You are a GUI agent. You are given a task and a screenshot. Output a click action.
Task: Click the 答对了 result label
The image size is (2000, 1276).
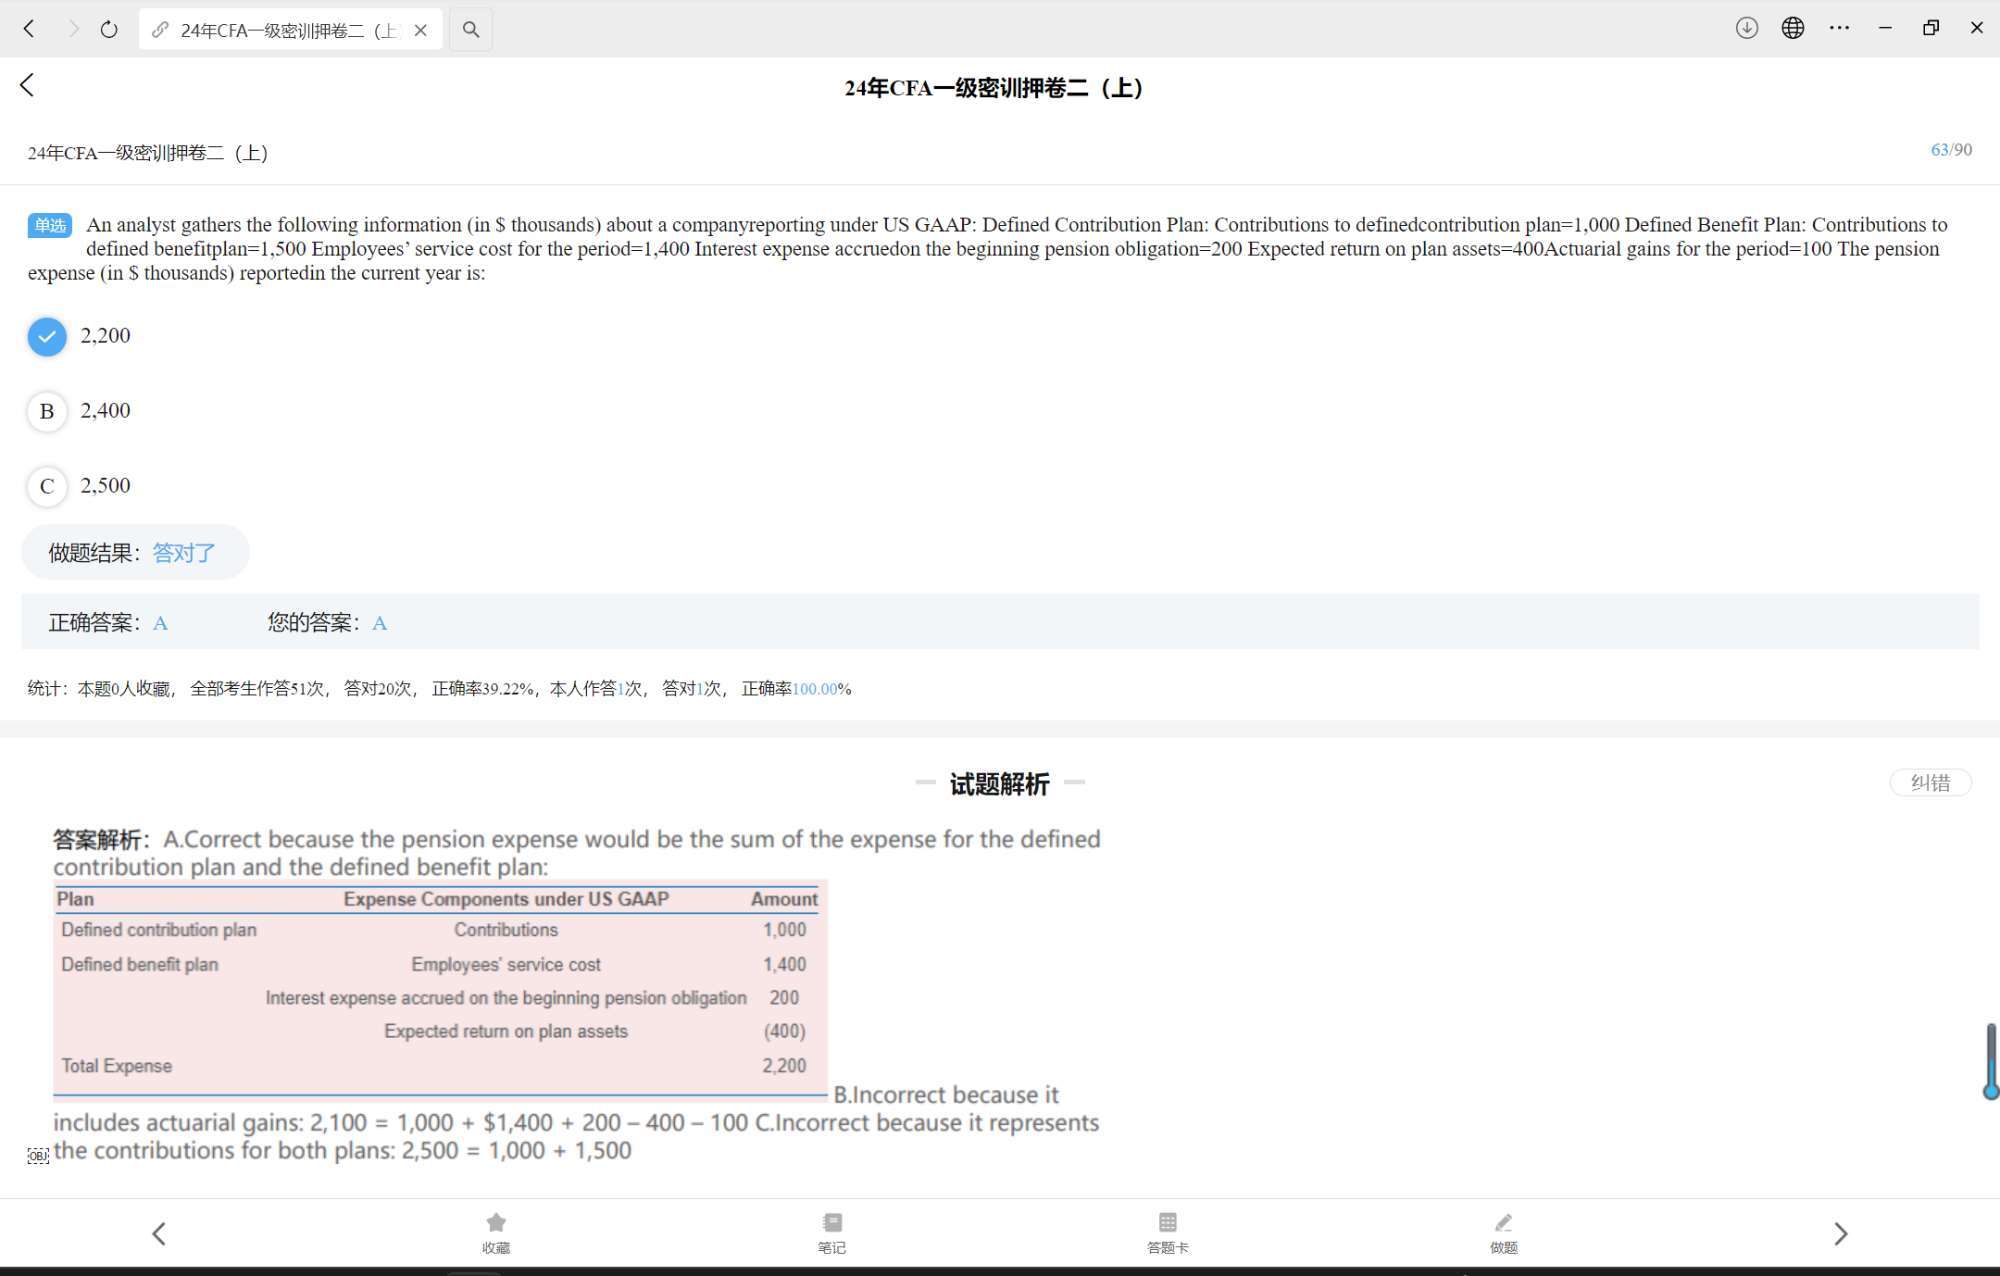184,553
